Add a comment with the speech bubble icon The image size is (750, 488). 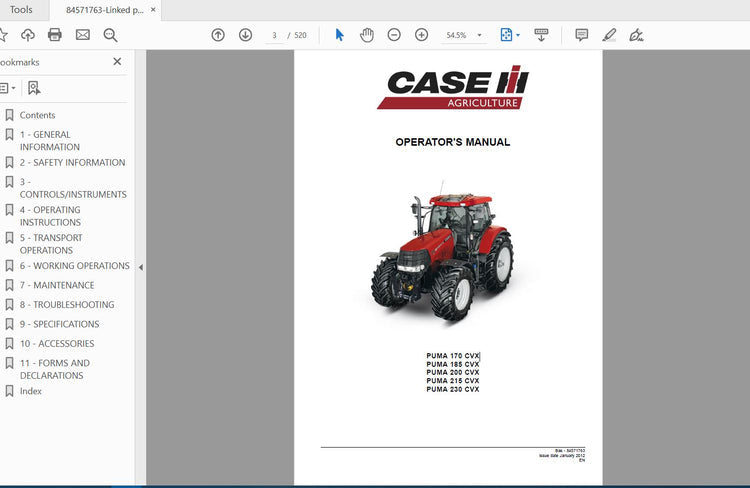point(582,35)
